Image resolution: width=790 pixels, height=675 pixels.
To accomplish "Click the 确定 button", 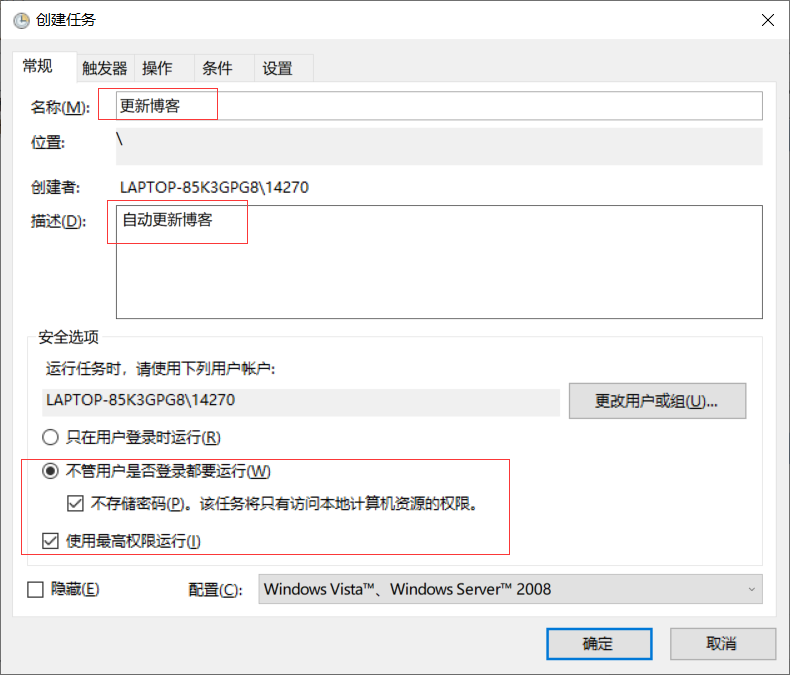I will (599, 643).
